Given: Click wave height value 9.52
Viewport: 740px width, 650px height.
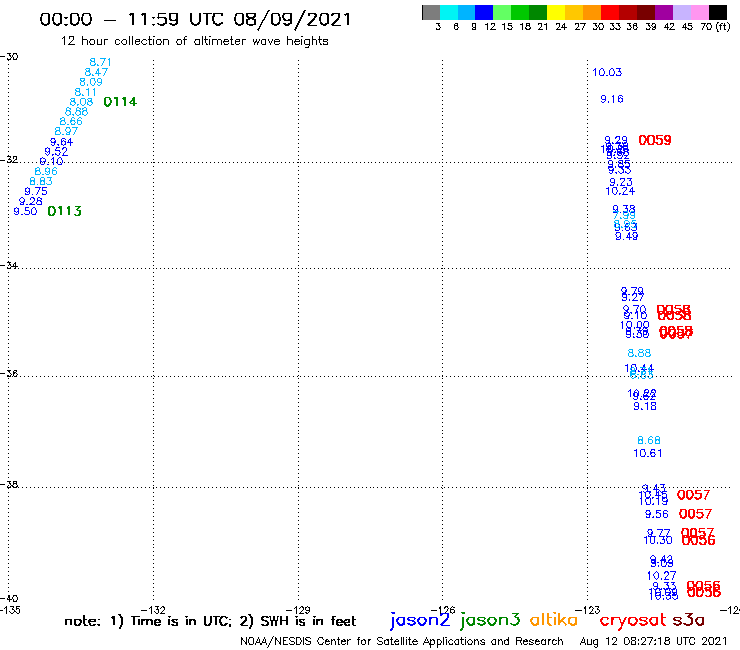Looking at the screenshot, I should [56, 152].
